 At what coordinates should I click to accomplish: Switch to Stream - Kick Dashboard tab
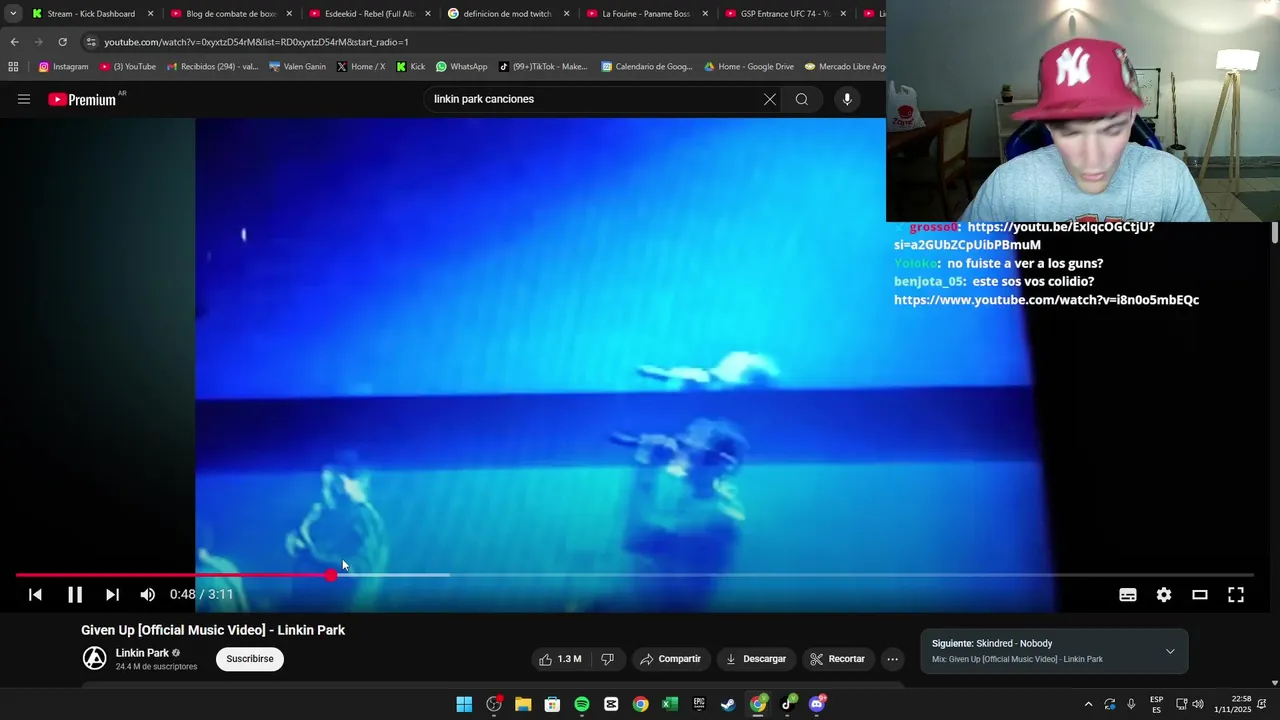point(90,14)
